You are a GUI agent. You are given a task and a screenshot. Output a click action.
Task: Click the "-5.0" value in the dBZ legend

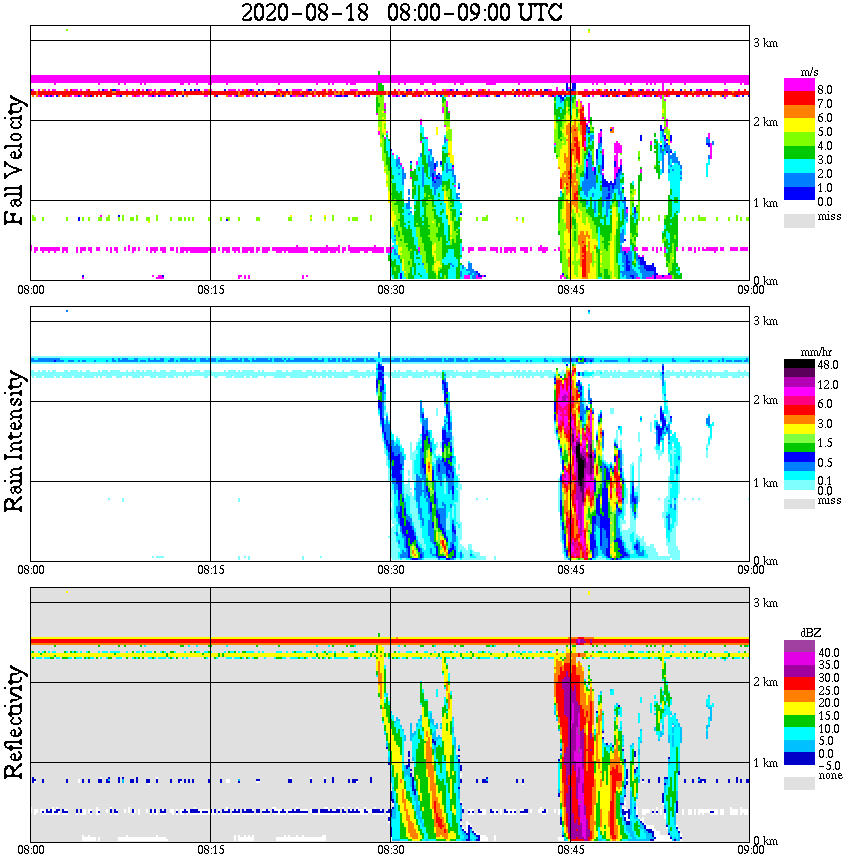click(829, 766)
